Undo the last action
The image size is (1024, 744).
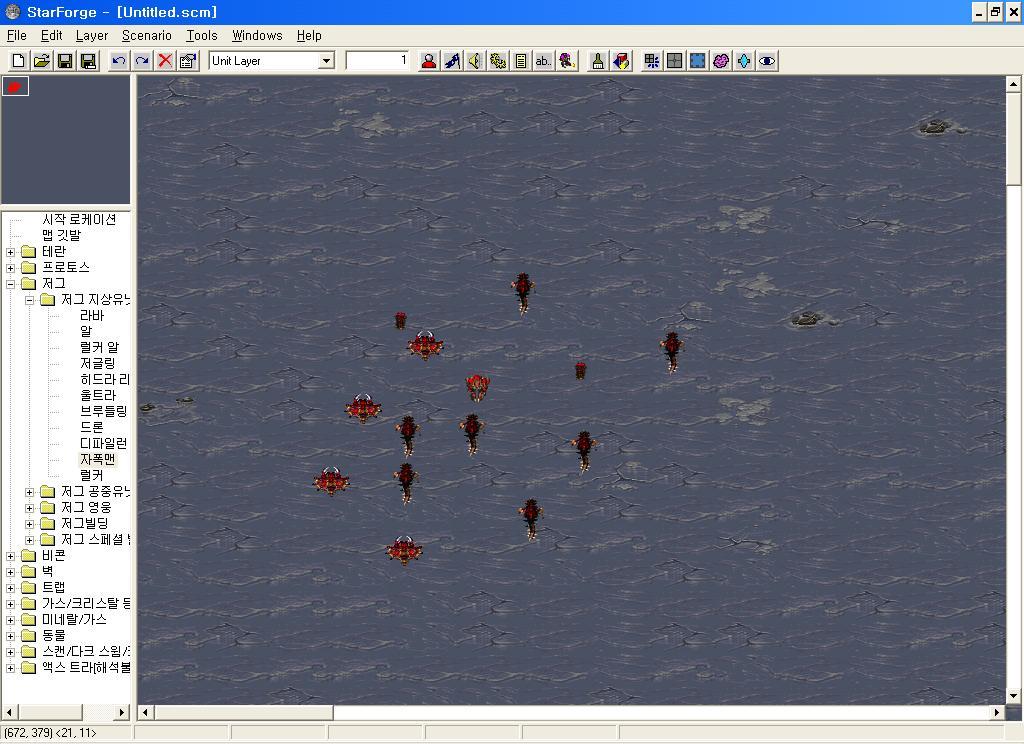[x=118, y=61]
